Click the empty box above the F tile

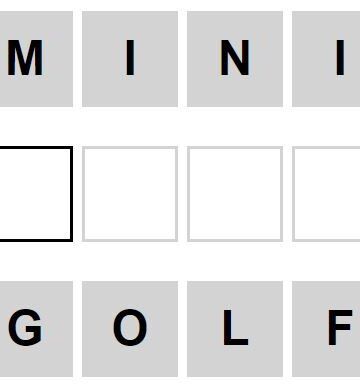[326, 194]
